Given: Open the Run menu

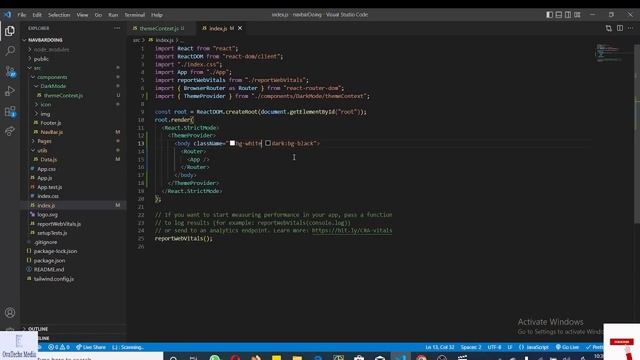Looking at the screenshot, I should coord(113,15).
